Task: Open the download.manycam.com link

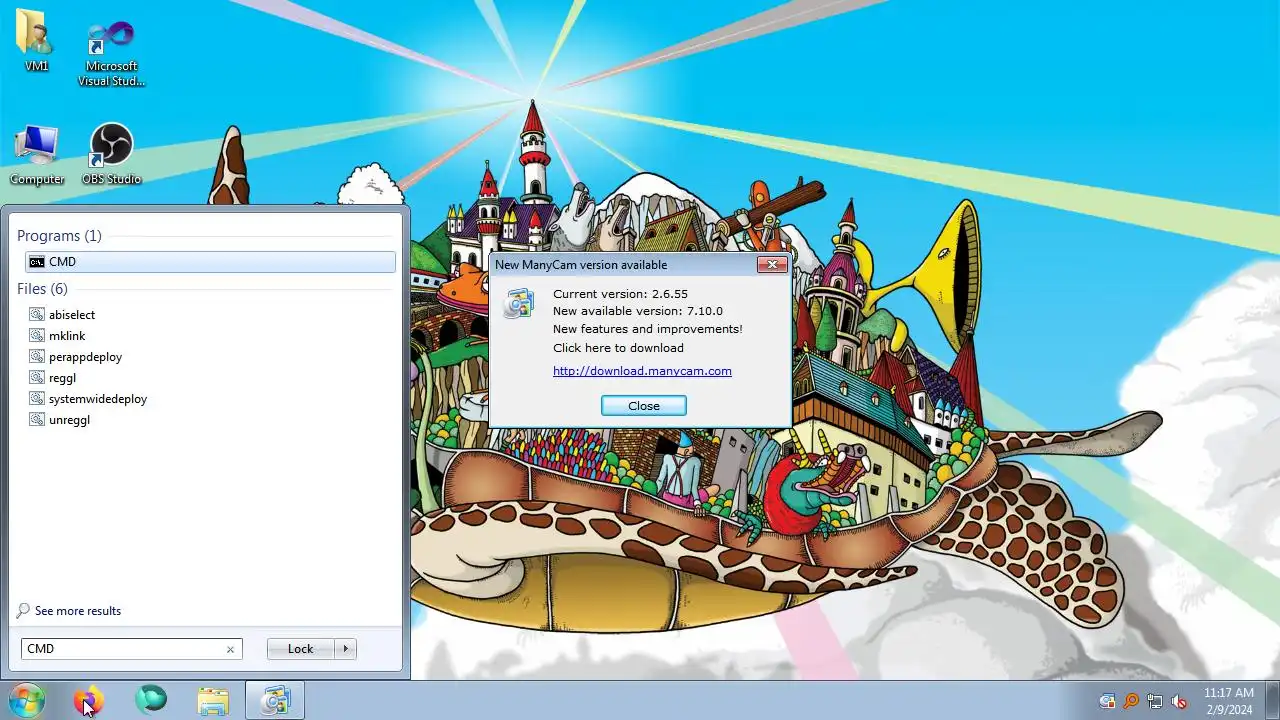Action: (642, 371)
